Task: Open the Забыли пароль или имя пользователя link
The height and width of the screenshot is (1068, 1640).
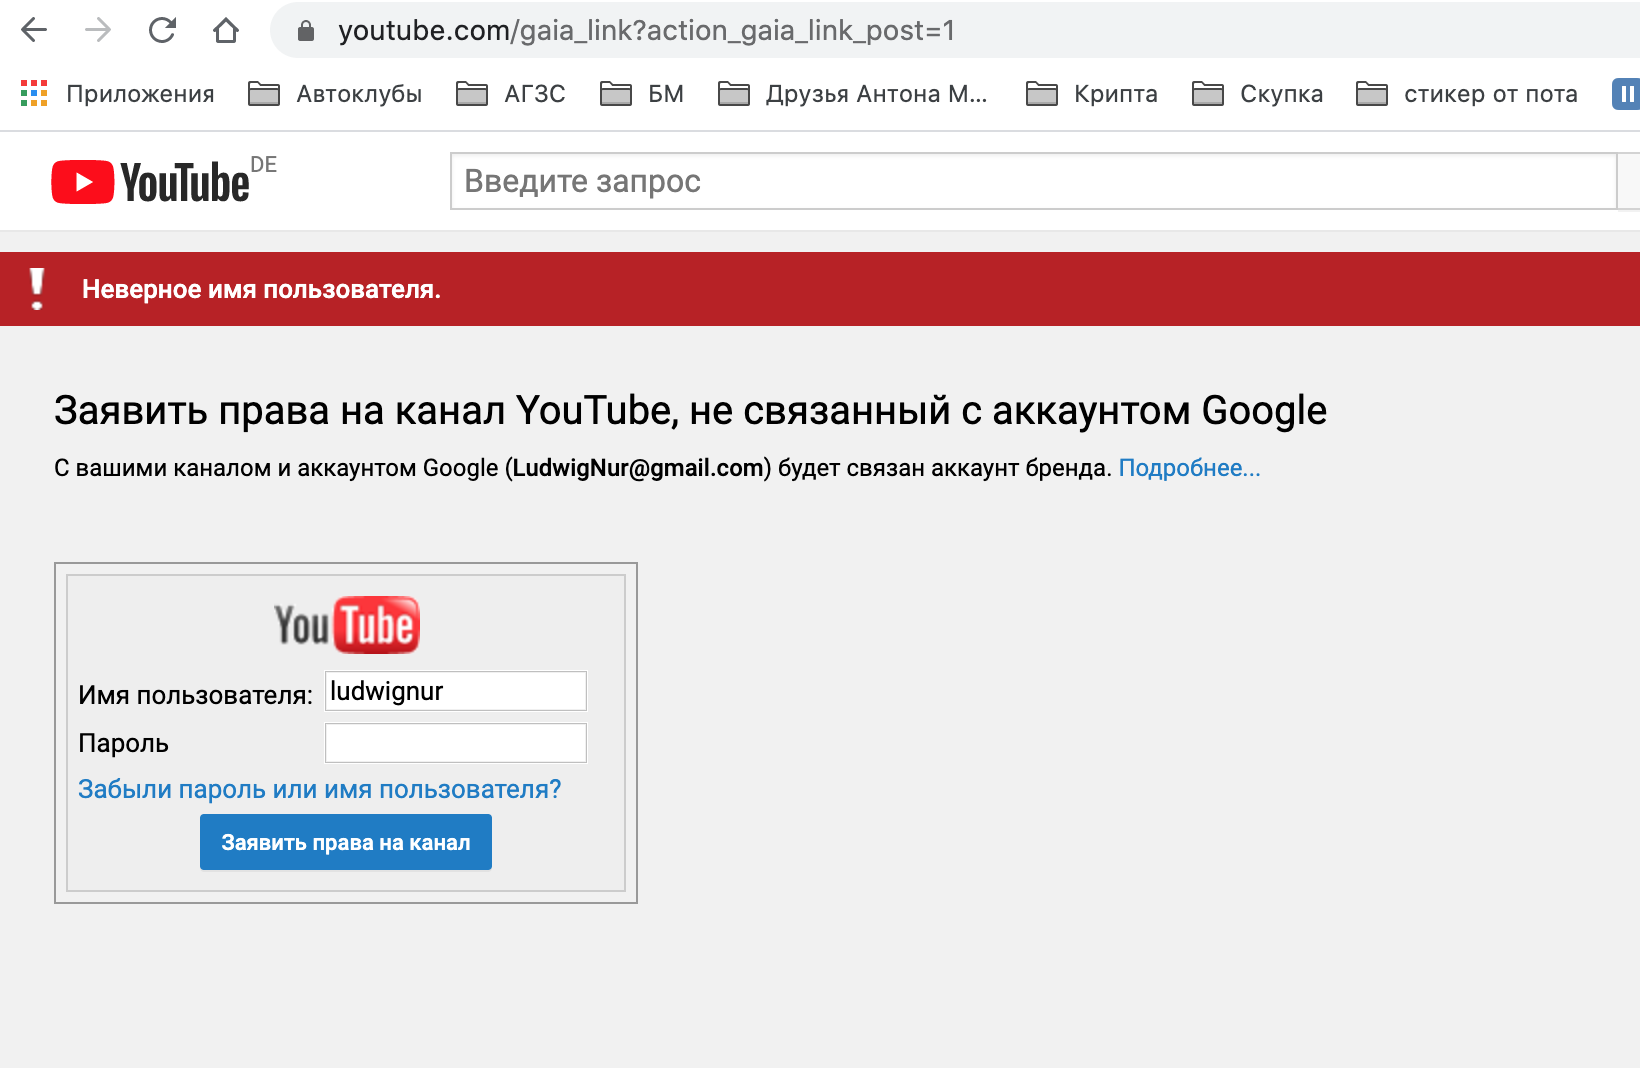Action: point(320,789)
